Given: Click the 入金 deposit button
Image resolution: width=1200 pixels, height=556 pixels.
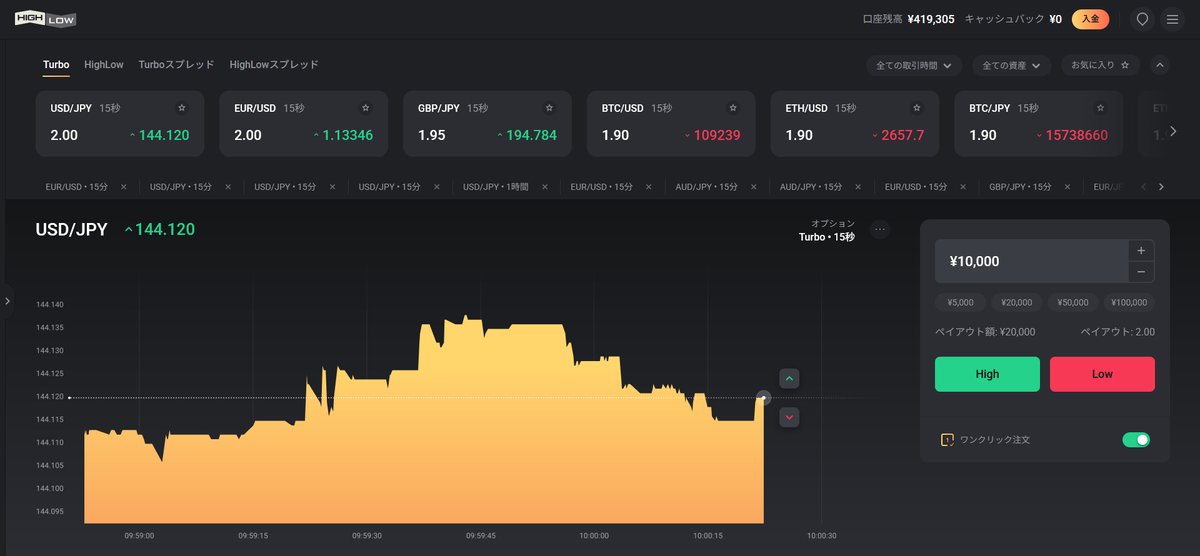Looking at the screenshot, I should tap(1090, 19).
